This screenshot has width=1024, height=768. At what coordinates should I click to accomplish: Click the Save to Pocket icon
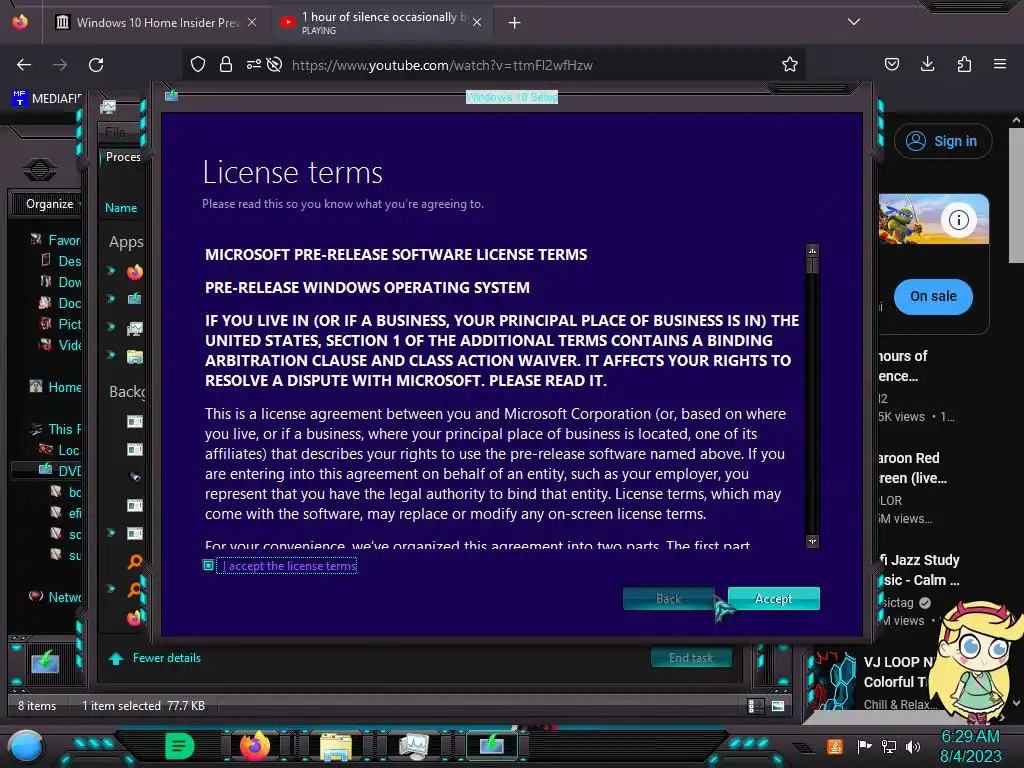pyautogui.click(x=891, y=64)
